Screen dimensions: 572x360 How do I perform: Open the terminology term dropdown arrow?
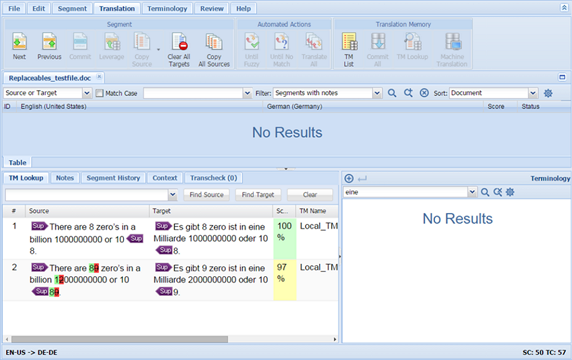pos(472,192)
